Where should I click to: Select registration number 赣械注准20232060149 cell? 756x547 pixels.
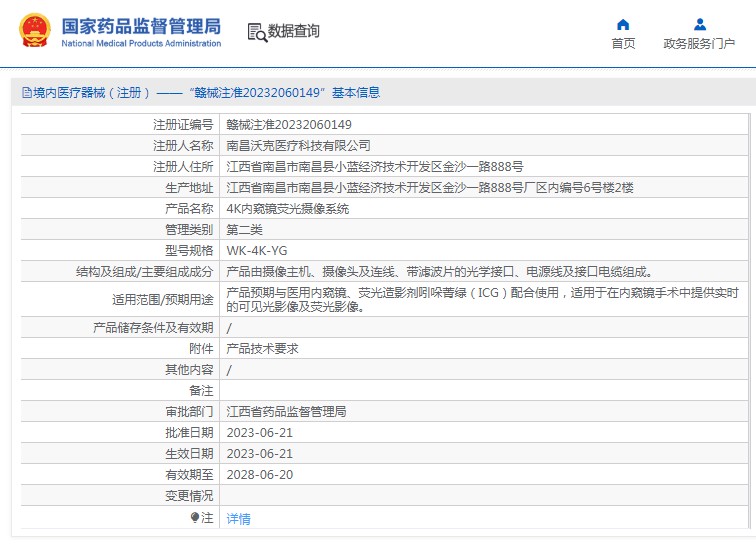(289, 125)
